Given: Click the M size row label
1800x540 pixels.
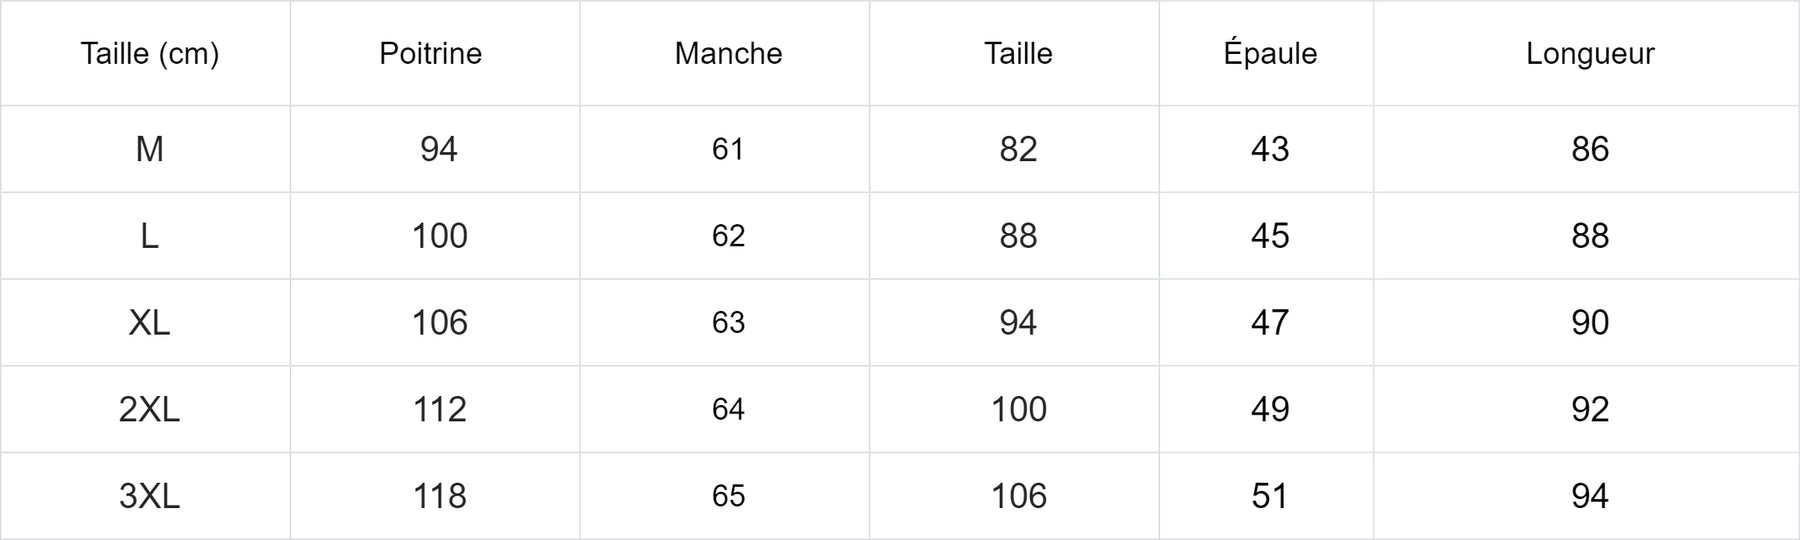Looking at the screenshot, I should (149, 149).
